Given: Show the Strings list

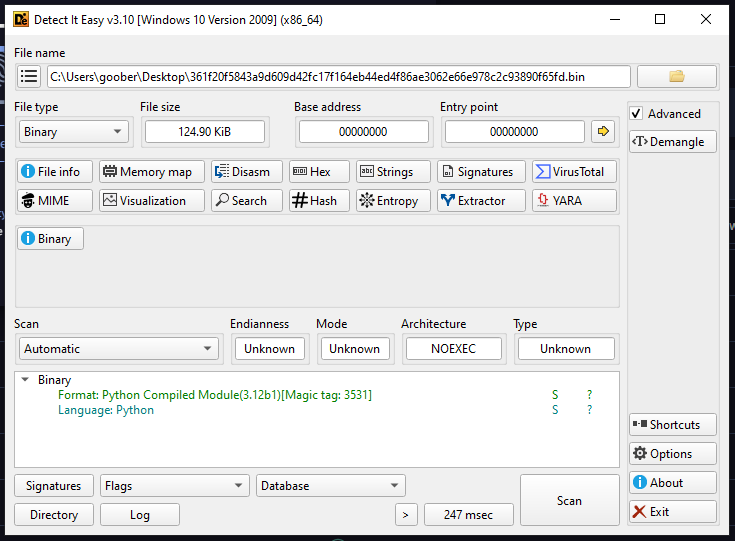Looking at the screenshot, I should [x=393, y=172].
